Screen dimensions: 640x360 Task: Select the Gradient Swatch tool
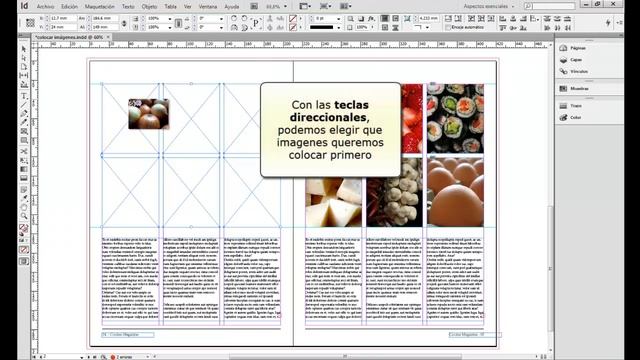click(24, 169)
